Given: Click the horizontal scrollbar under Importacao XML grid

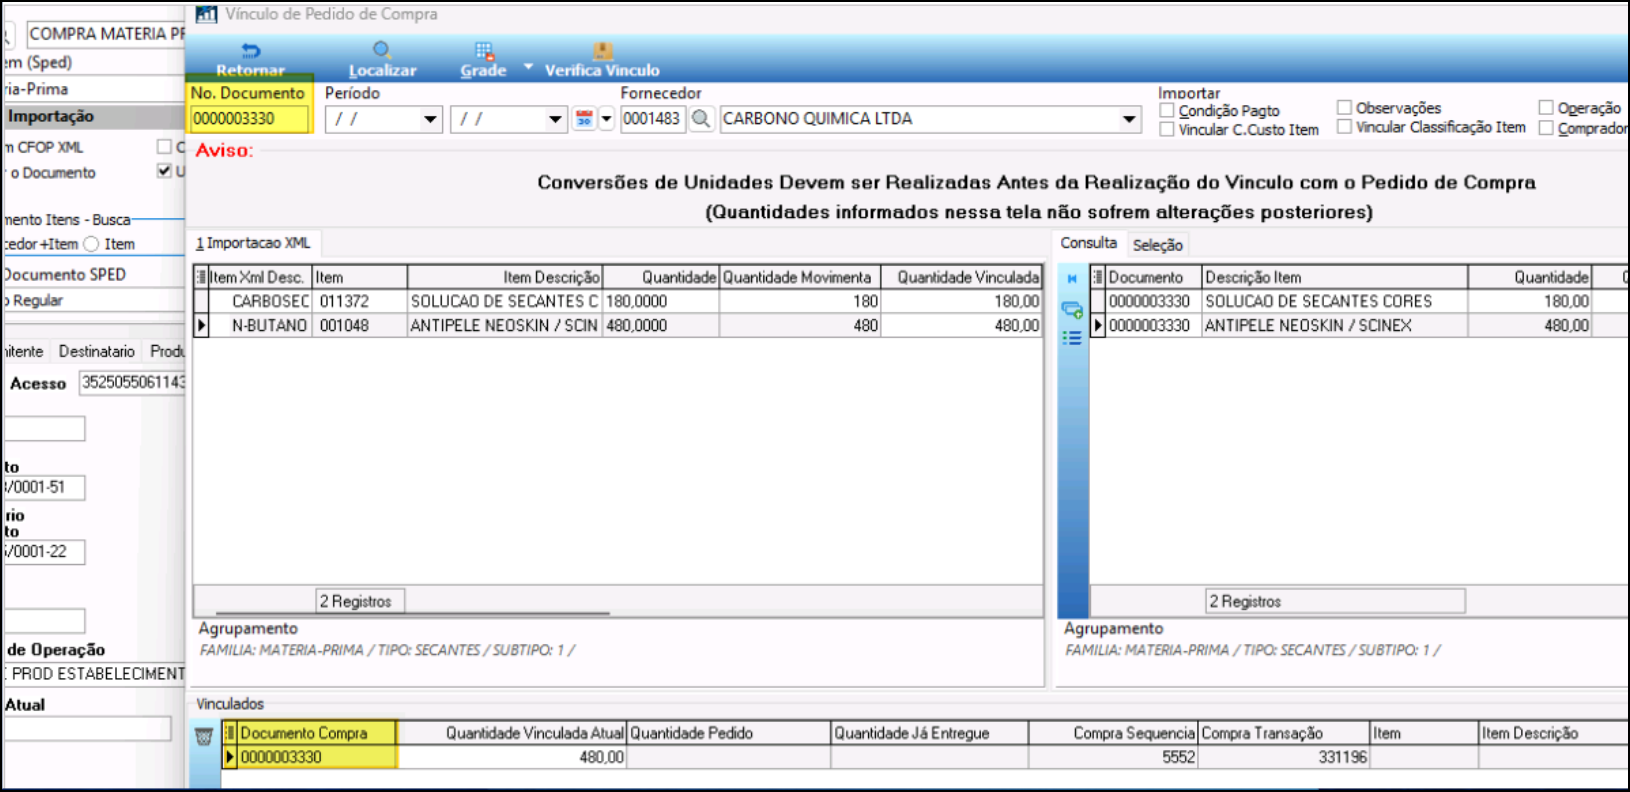Looking at the screenshot, I should [x=412, y=612].
